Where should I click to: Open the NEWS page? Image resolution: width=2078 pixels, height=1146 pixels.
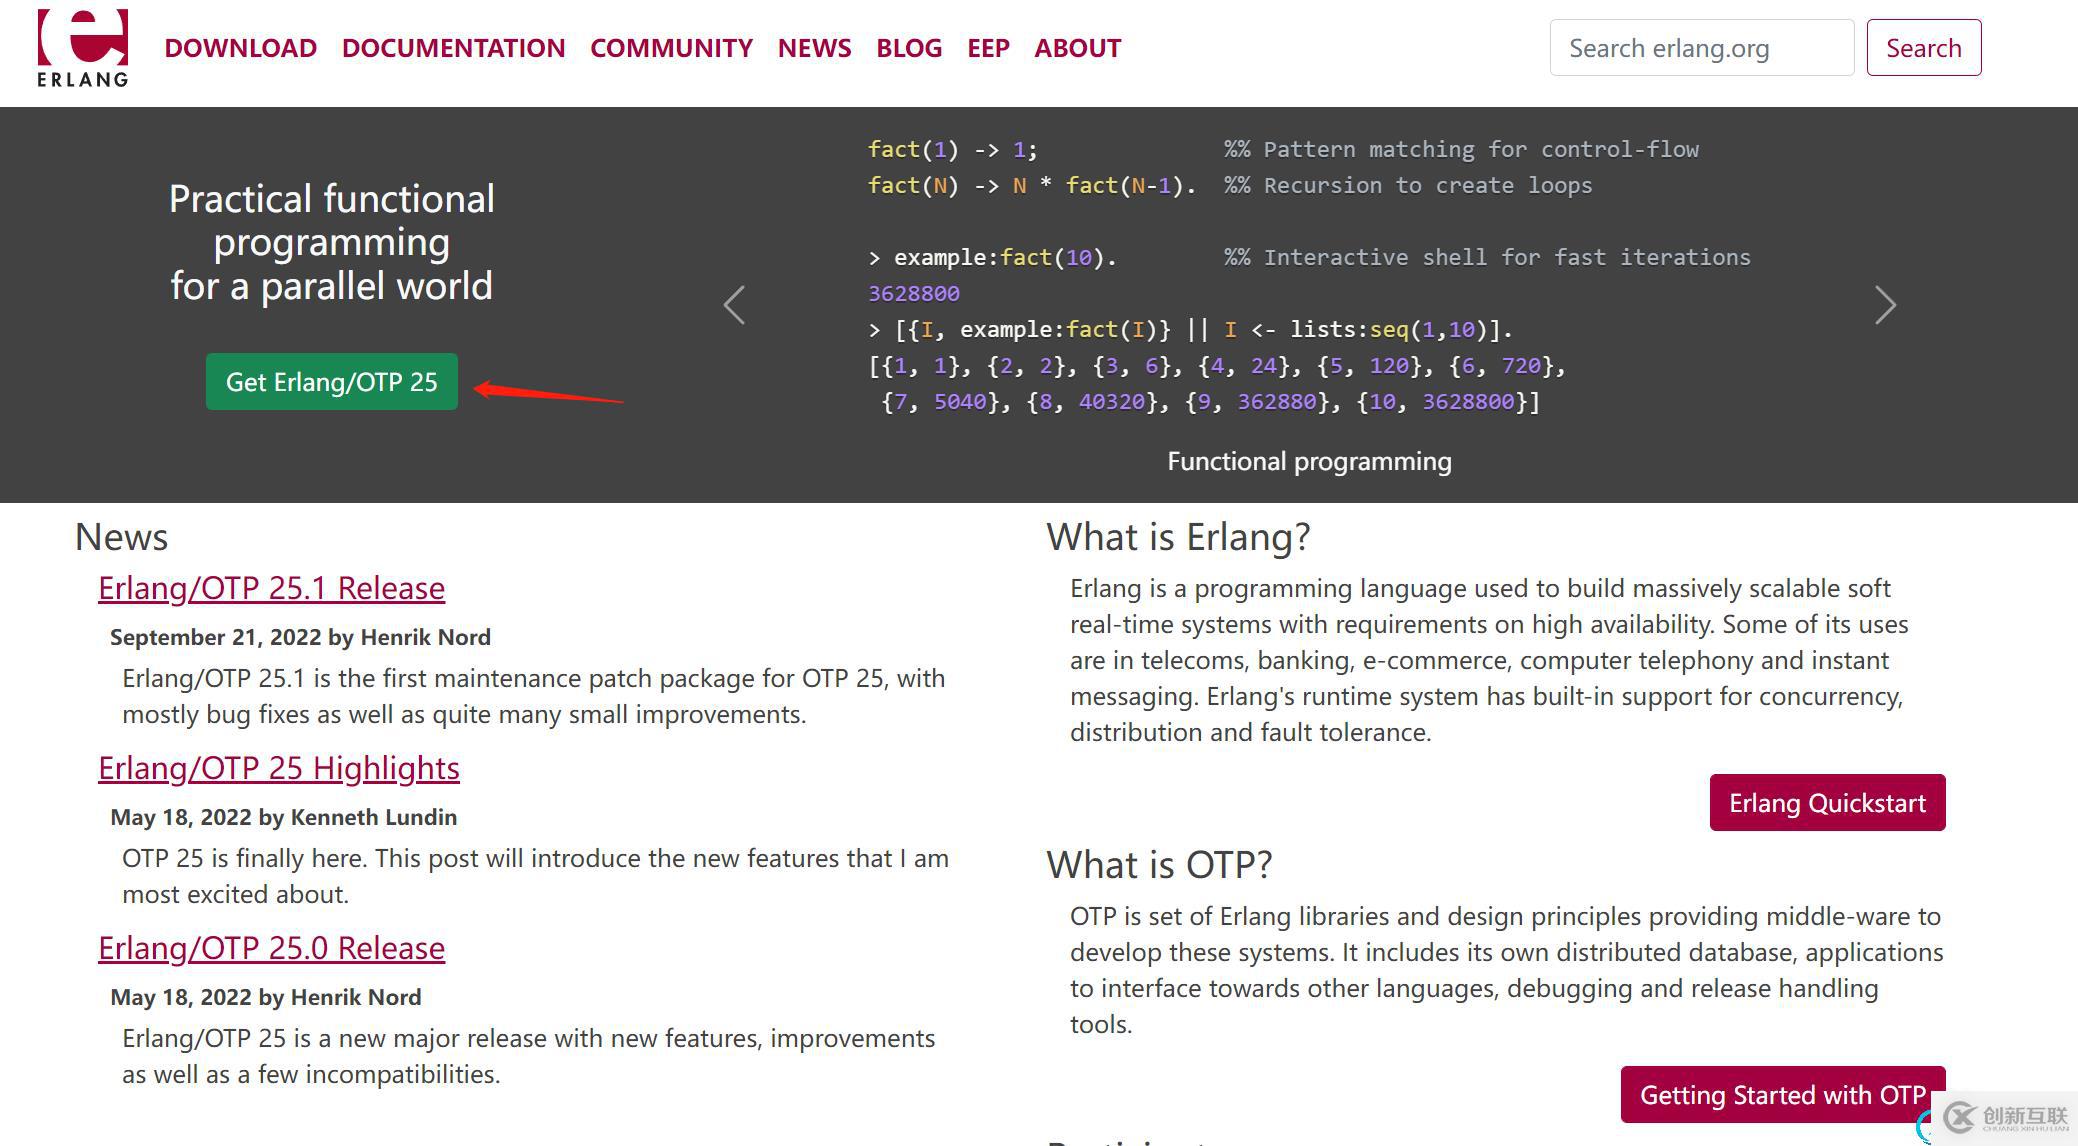coord(814,48)
